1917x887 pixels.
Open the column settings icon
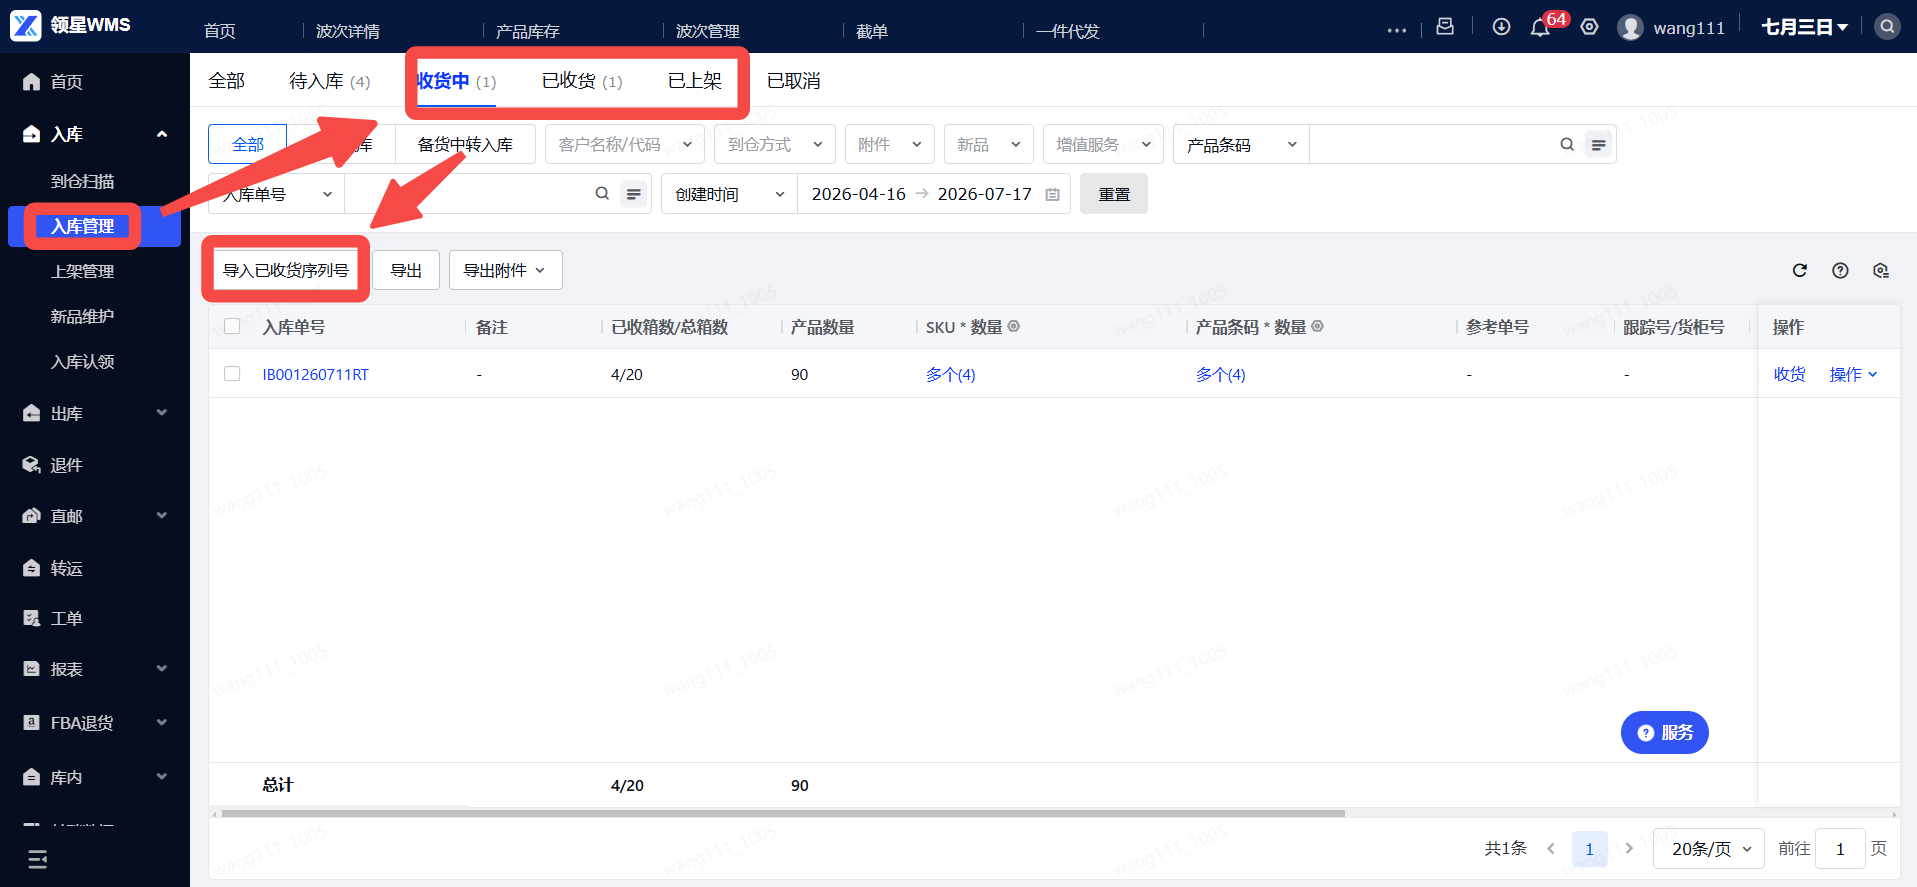point(1881,270)
